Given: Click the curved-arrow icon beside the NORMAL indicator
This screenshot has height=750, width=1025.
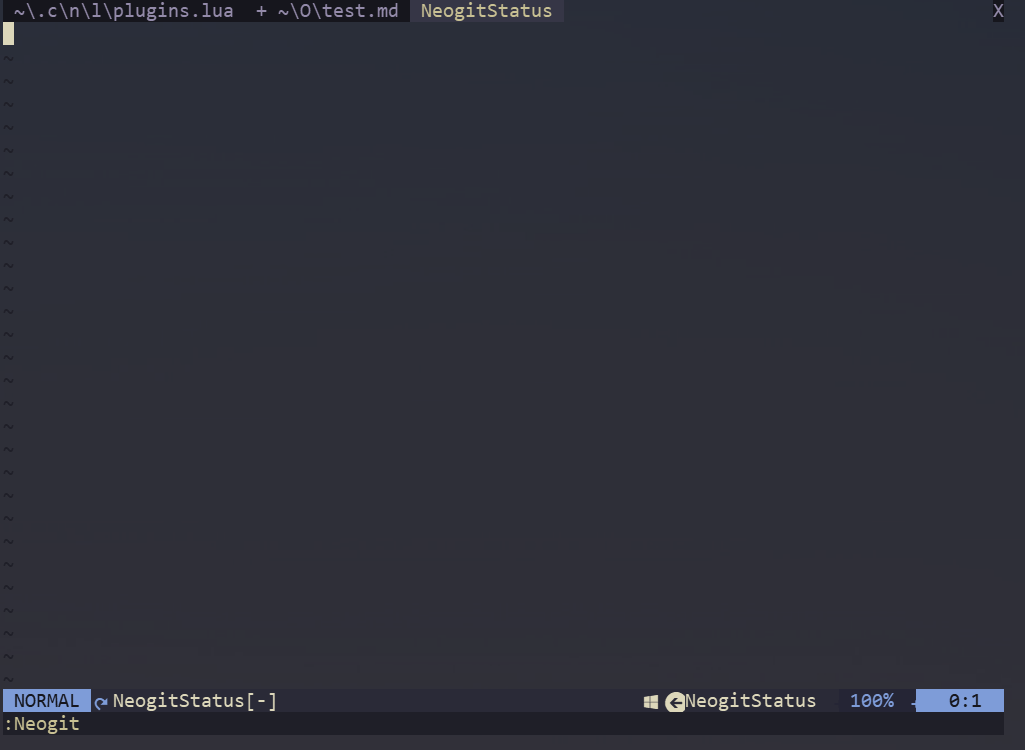Looking at the screenshot, I should click(x=99, y=700).
